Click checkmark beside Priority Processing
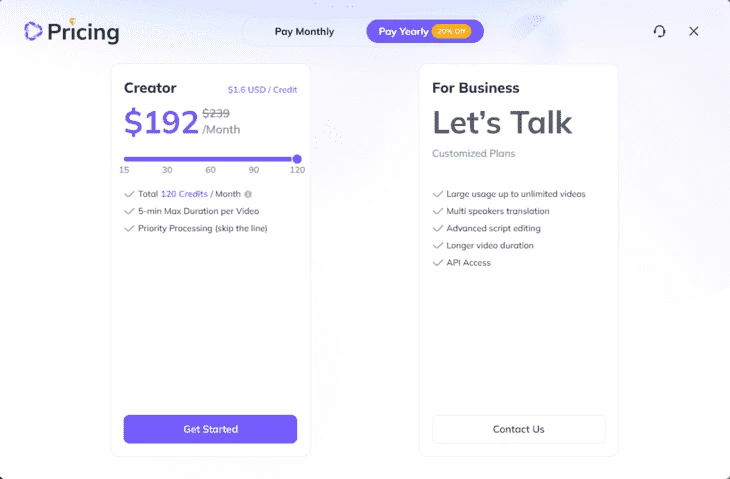730x479 pixels. pyautogui.click(x=129, y=229)
